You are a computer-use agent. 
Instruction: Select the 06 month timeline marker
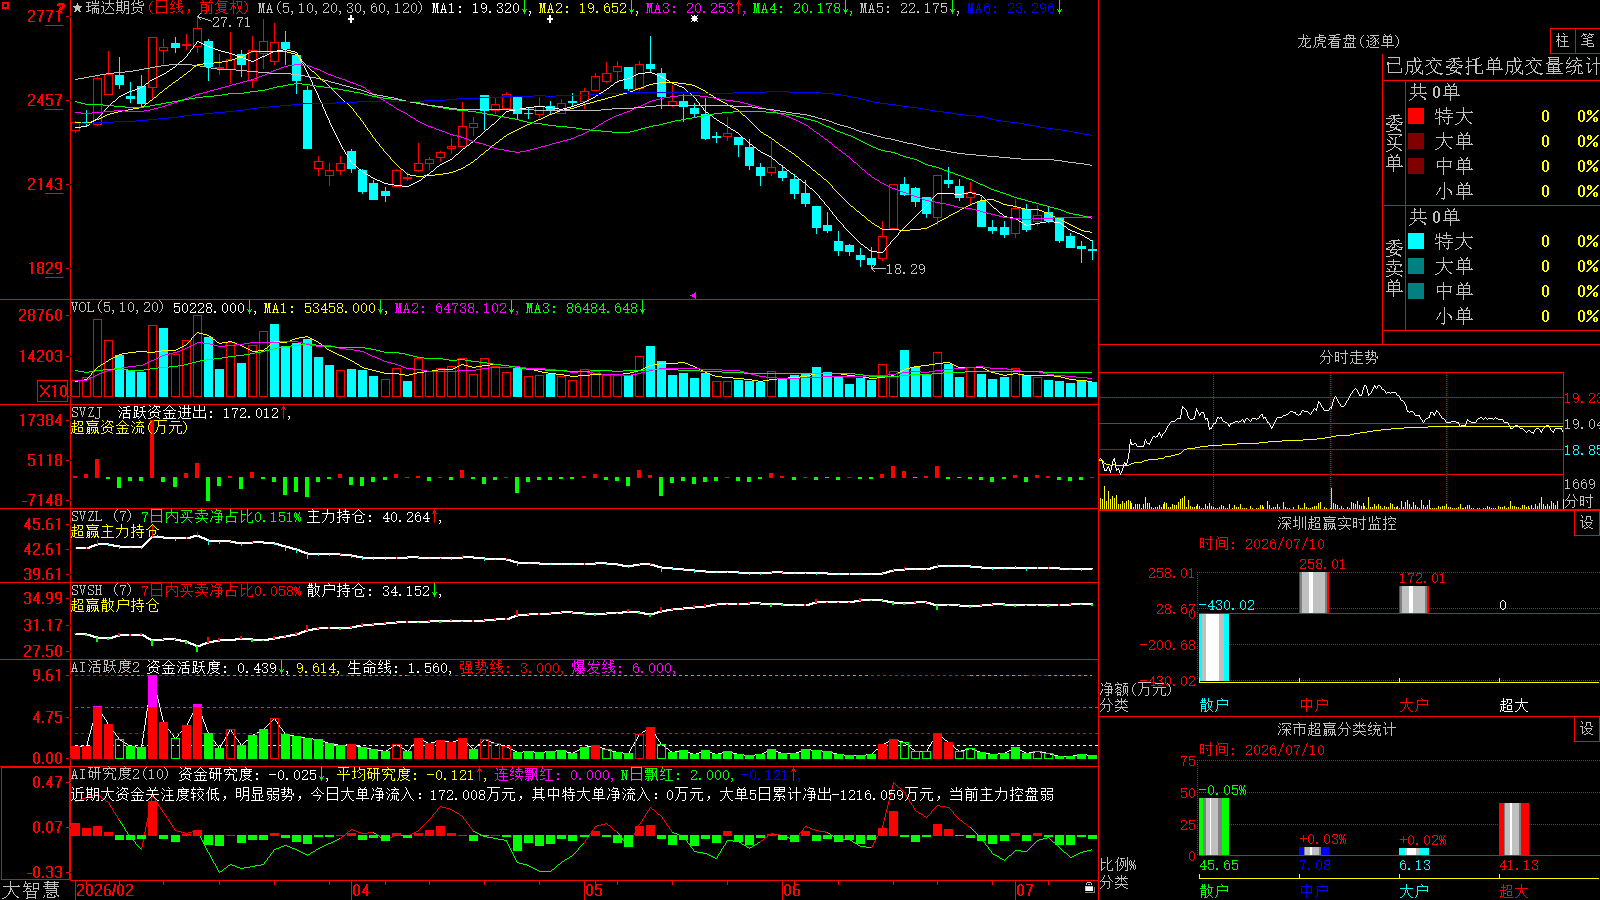point(792,890)
